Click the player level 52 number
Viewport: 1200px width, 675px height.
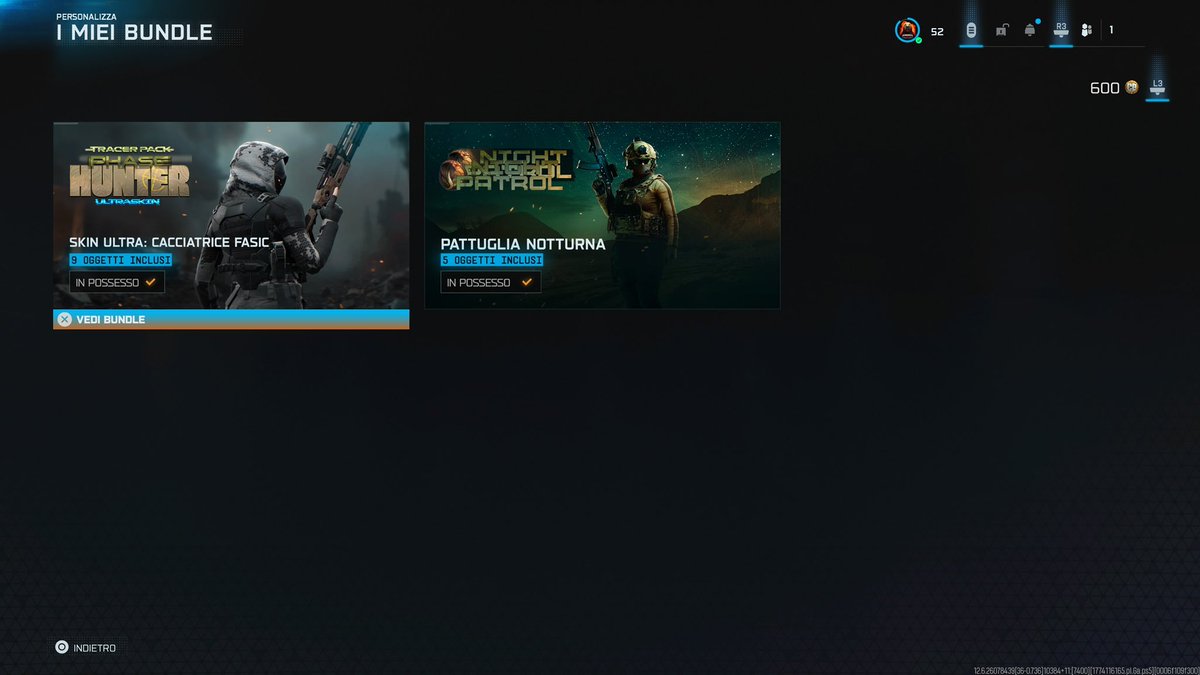(937, 32)
